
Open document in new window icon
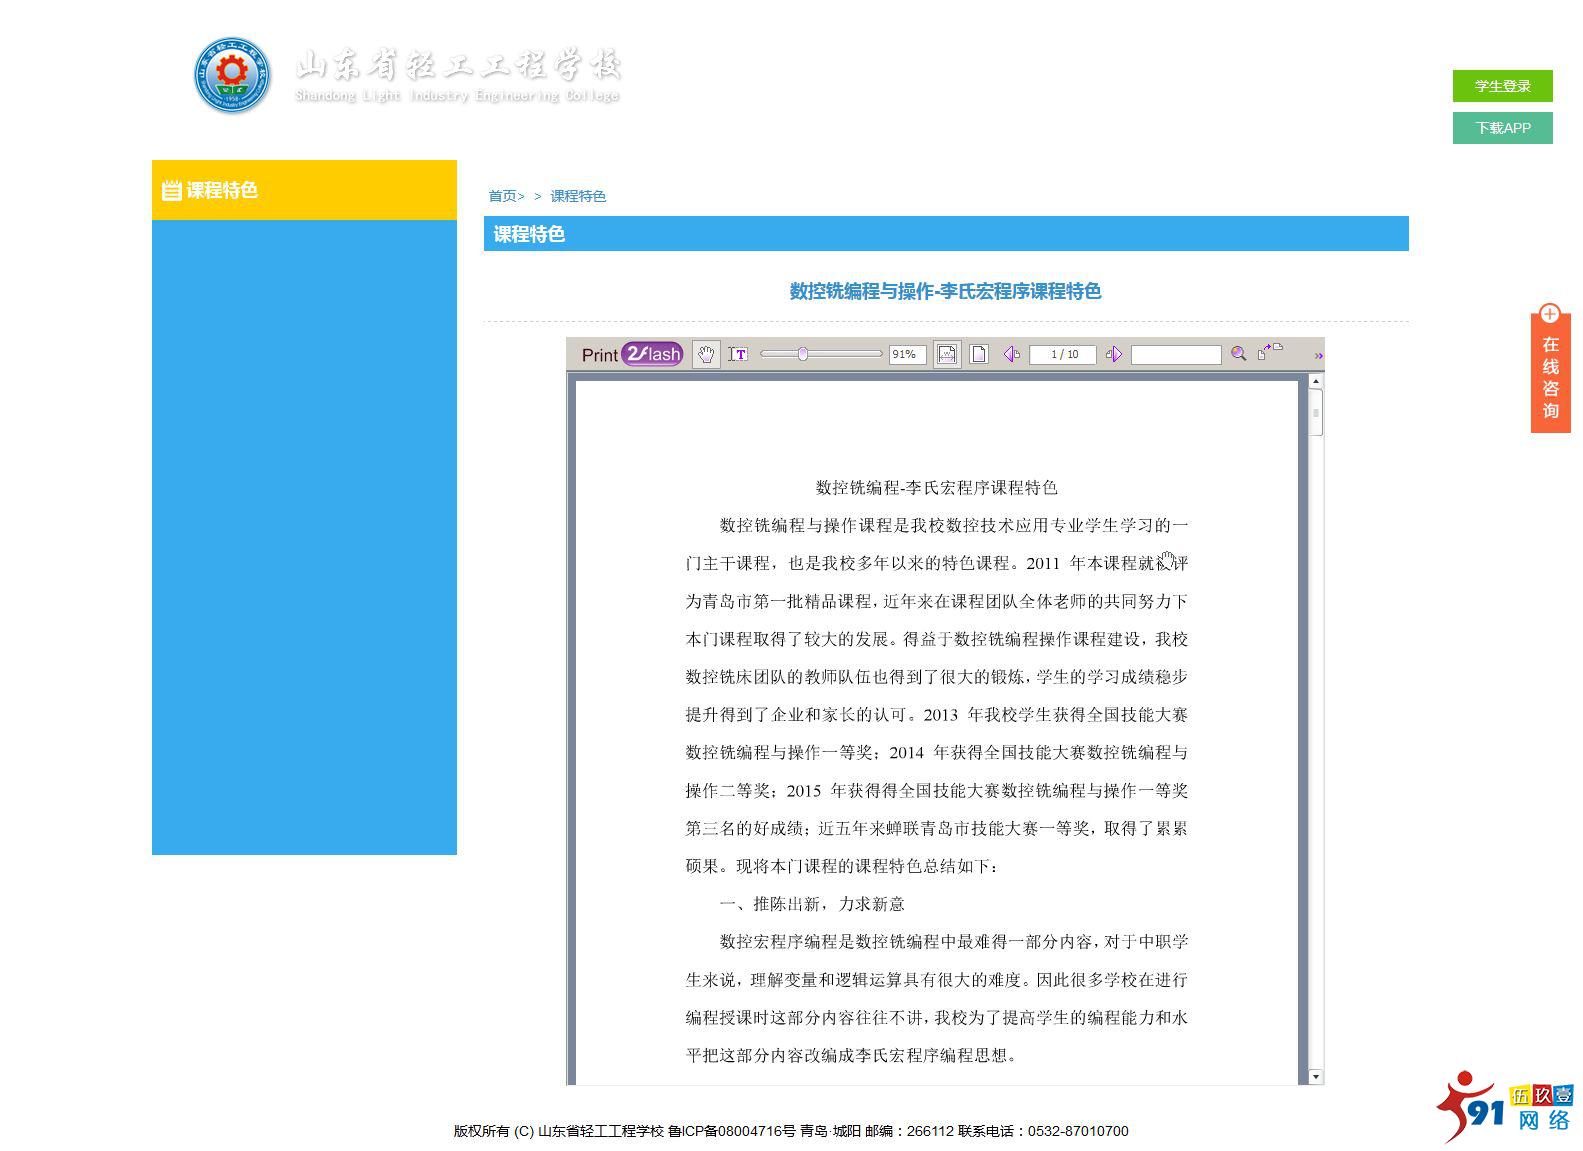coord(1269,352)
